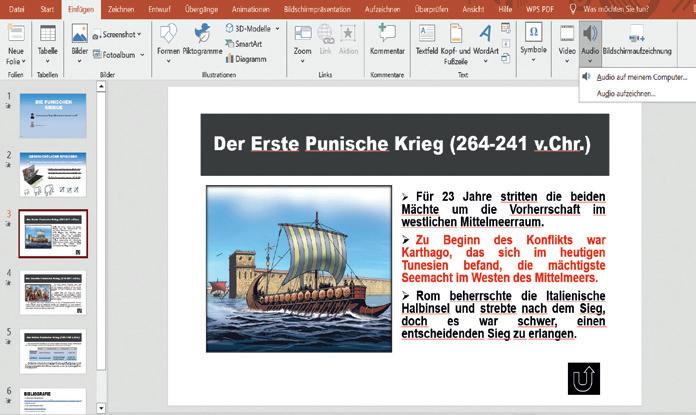Insert a Textfeld text box

click(426, 34)
